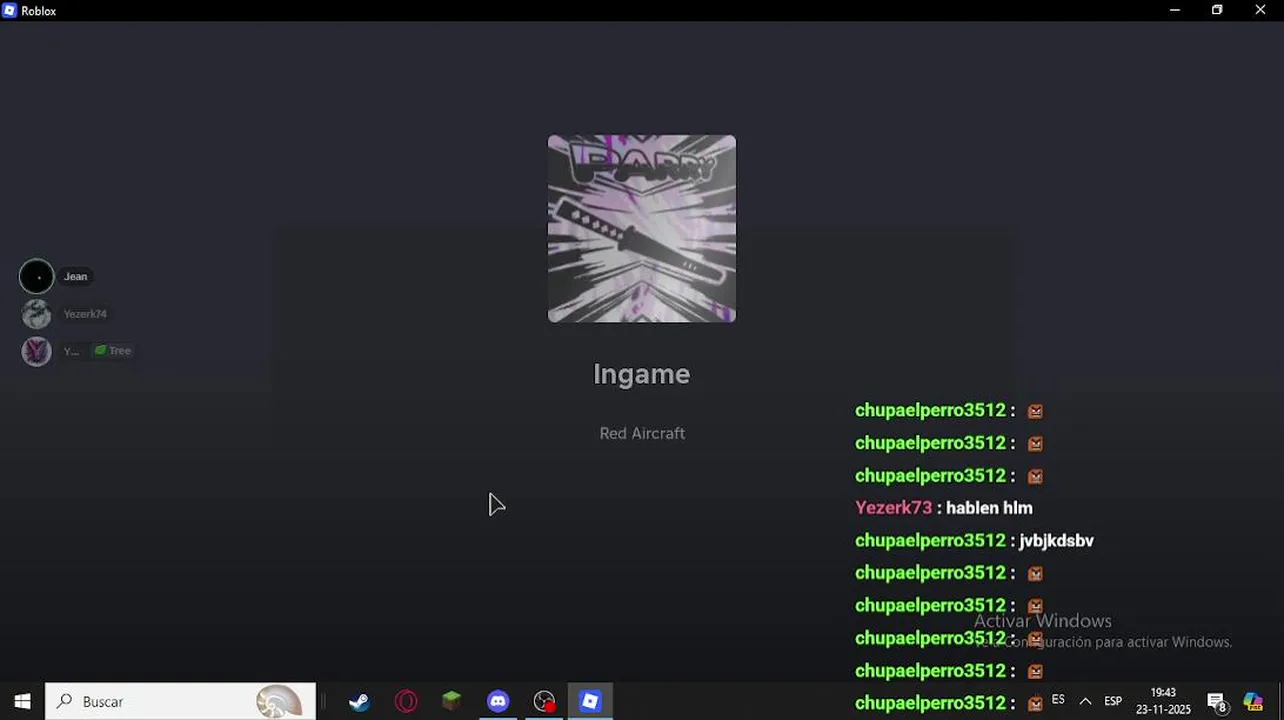Click Yezerk73 'hablen hlm' chat message
The image size is (1284, 720).
click(x=944, y=508)
